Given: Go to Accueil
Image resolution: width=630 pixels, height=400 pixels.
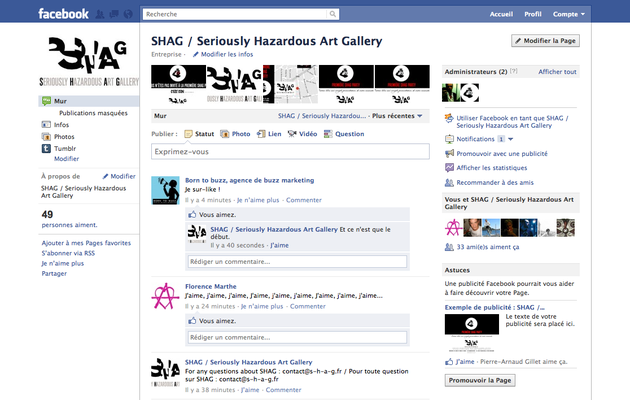Looking at the screenshot, I should pos(501,14).
